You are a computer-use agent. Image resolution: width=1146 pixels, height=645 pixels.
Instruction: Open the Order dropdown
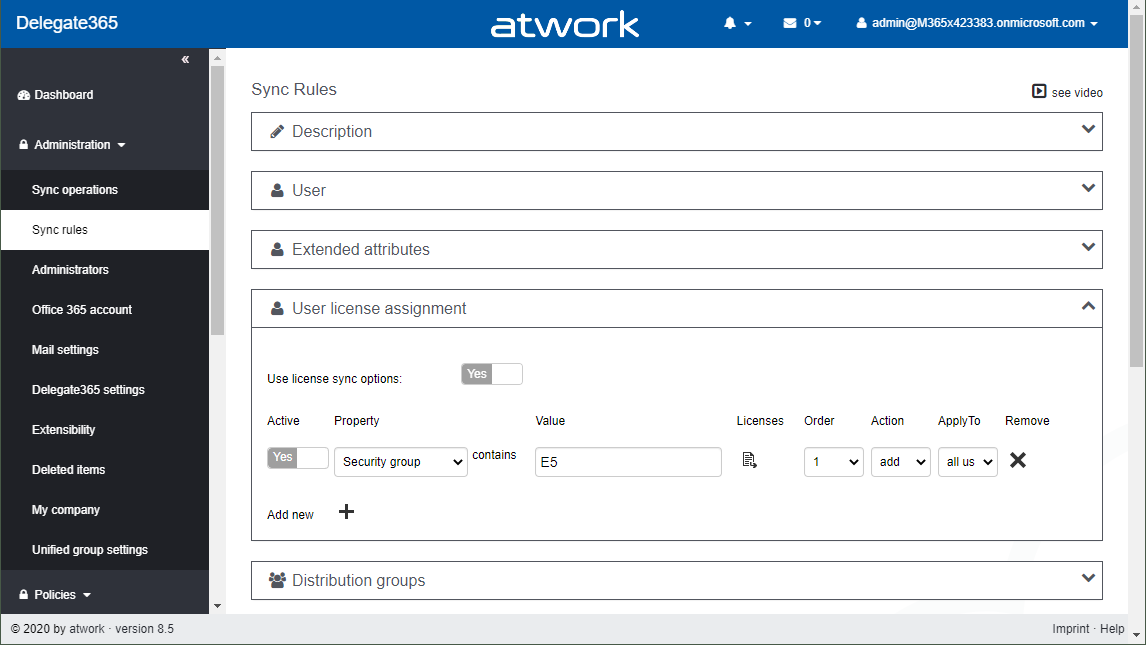click(833, 462)
